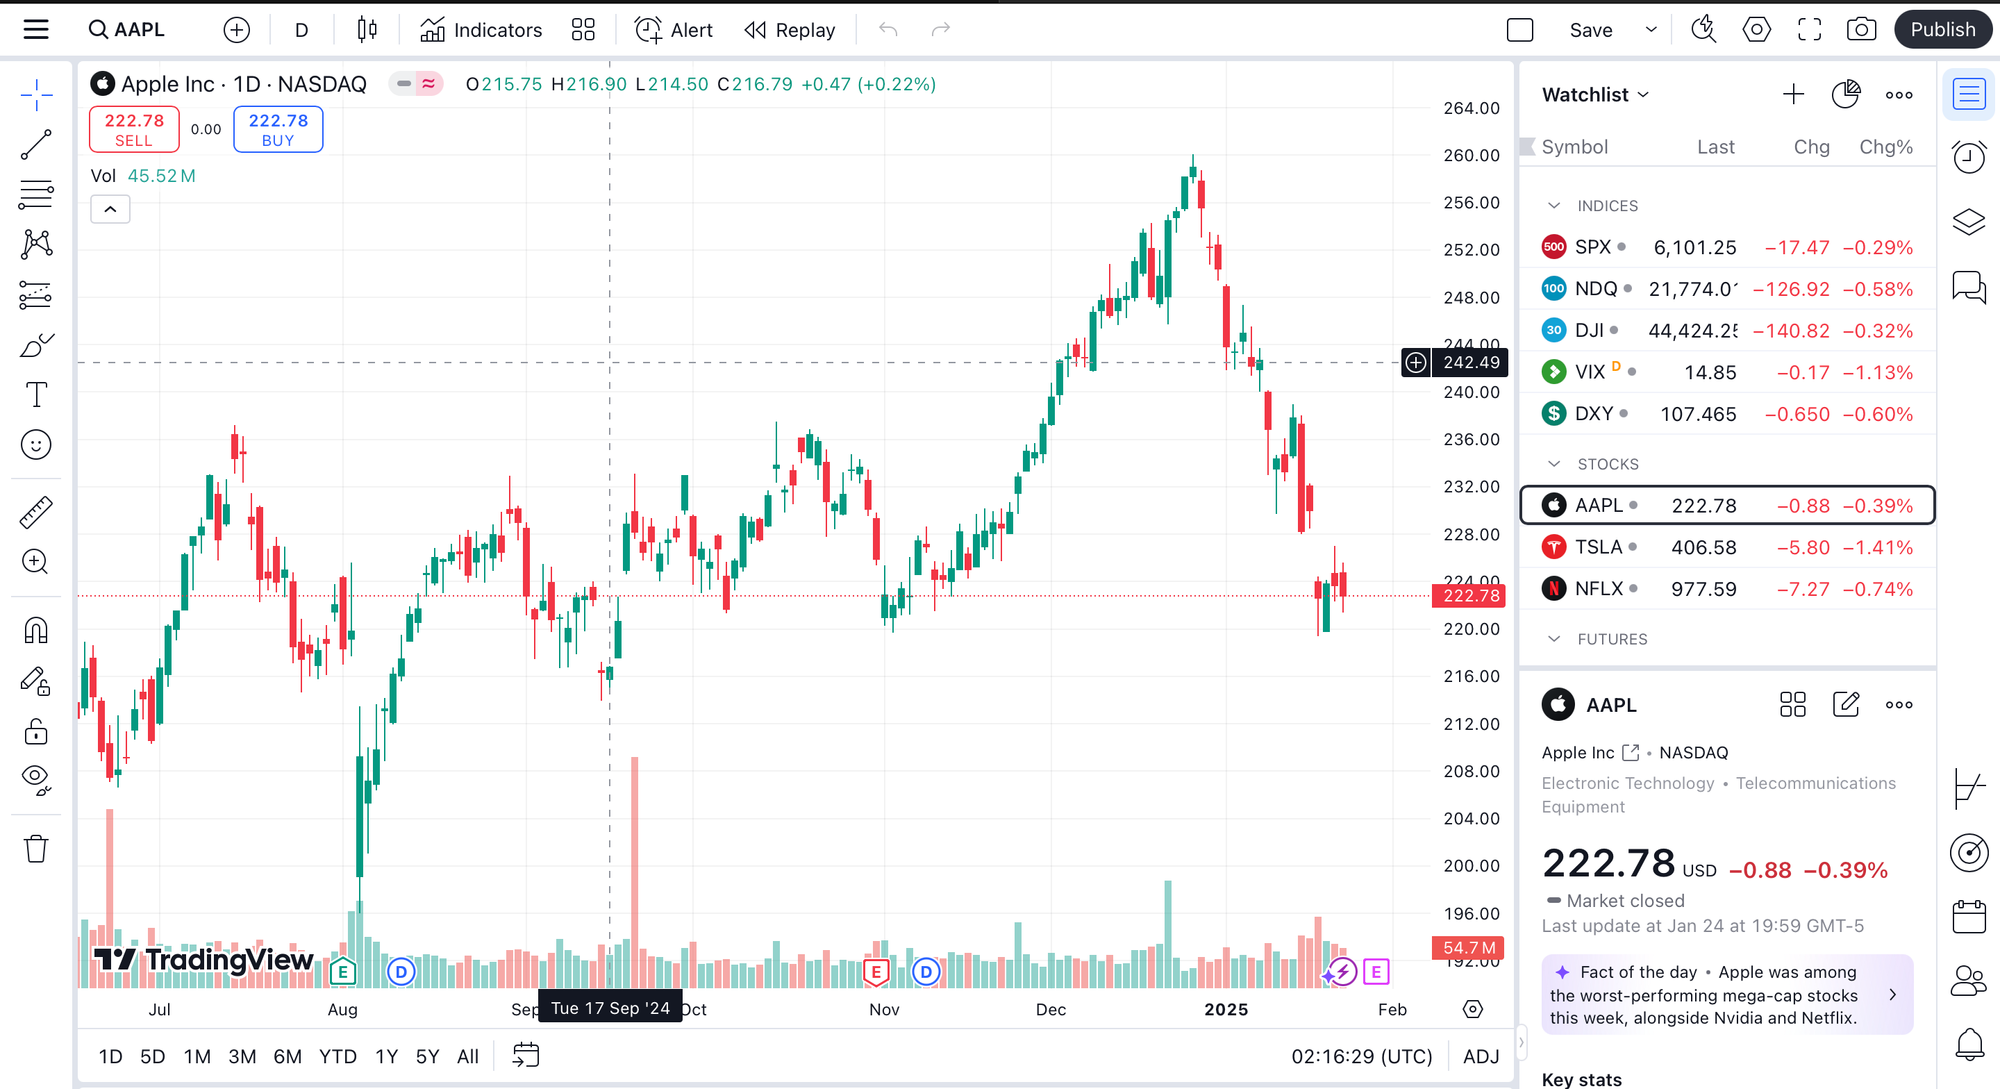Screen dimensions: 2000x1089
Task: Publish the chart idea
Action: 1943,30
